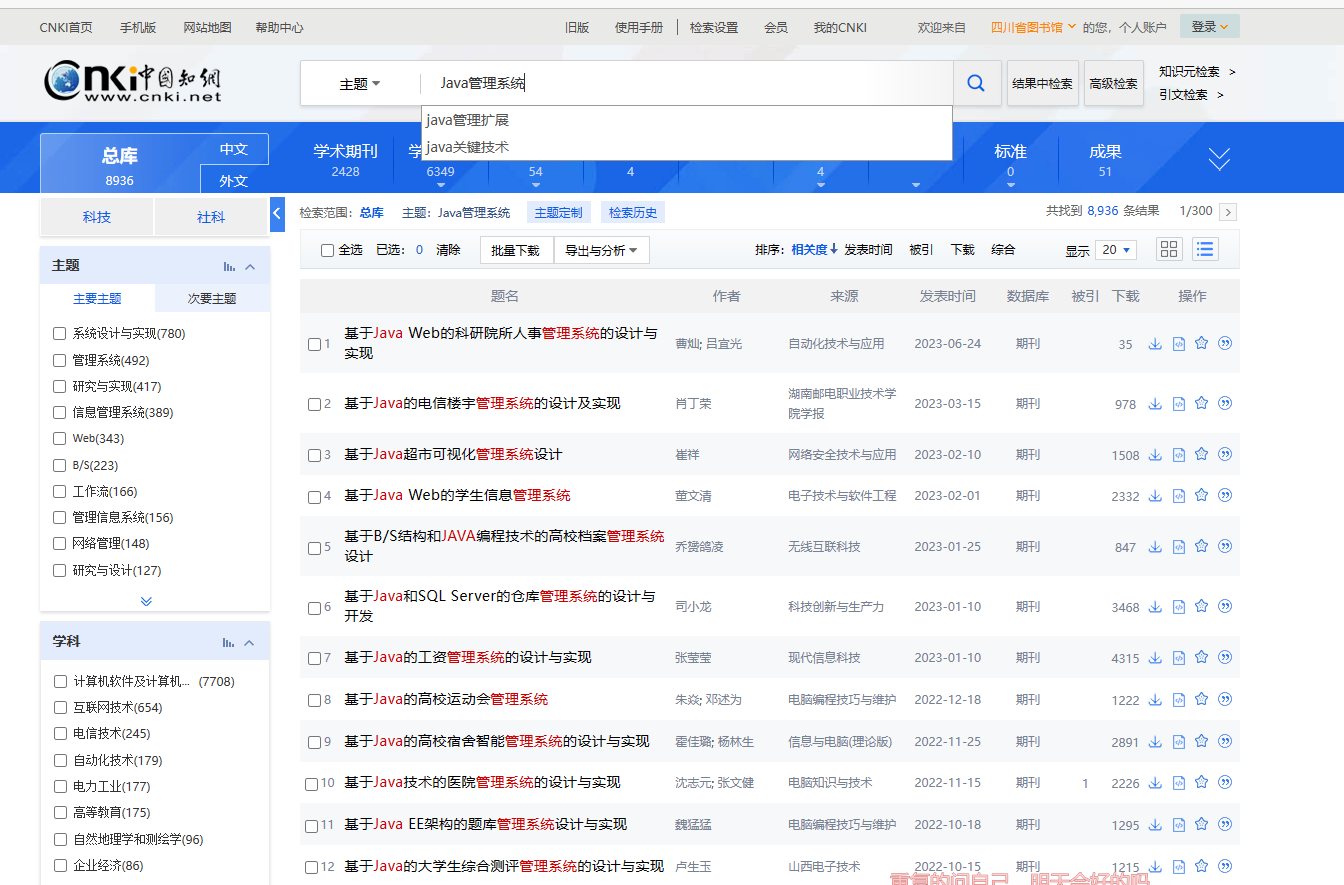This screenshot has width=1344, height=885.
Task: Sort results by 下载 count
Action: (x=962, y=250)
